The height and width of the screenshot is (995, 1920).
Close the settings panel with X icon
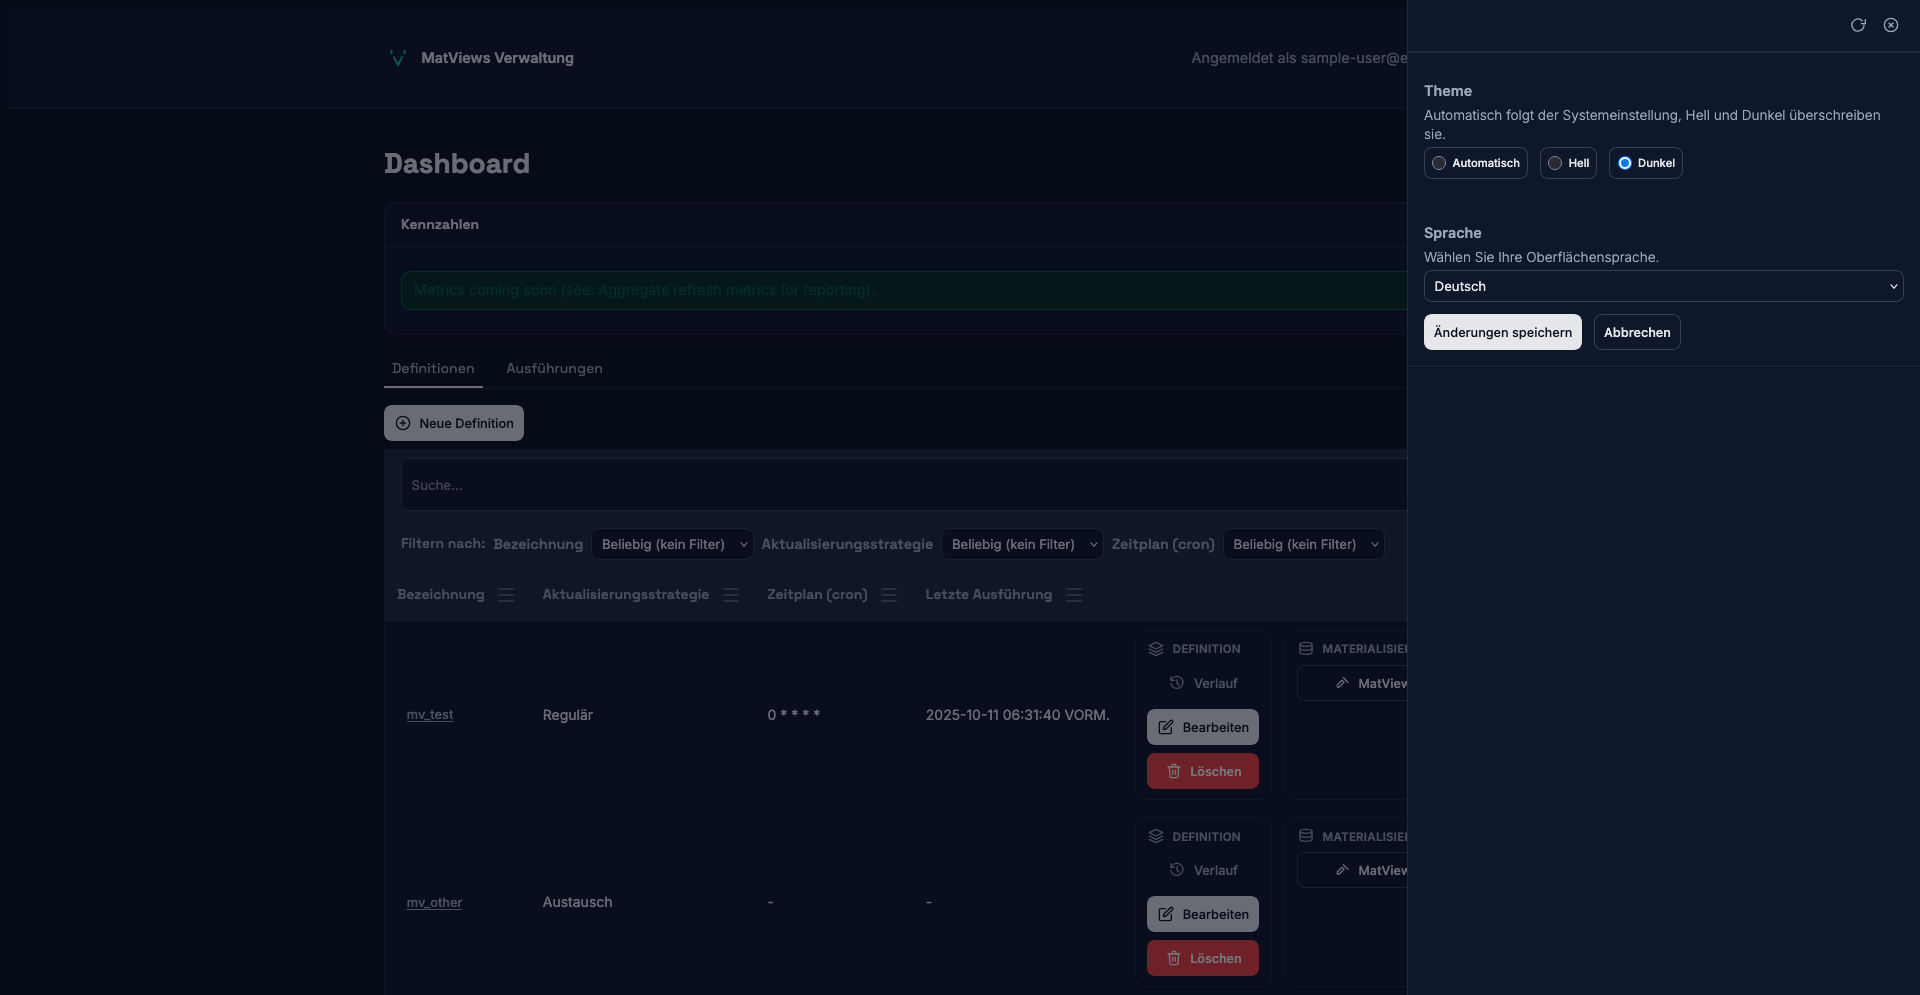pyautogui.click(x=1891, y=25)
